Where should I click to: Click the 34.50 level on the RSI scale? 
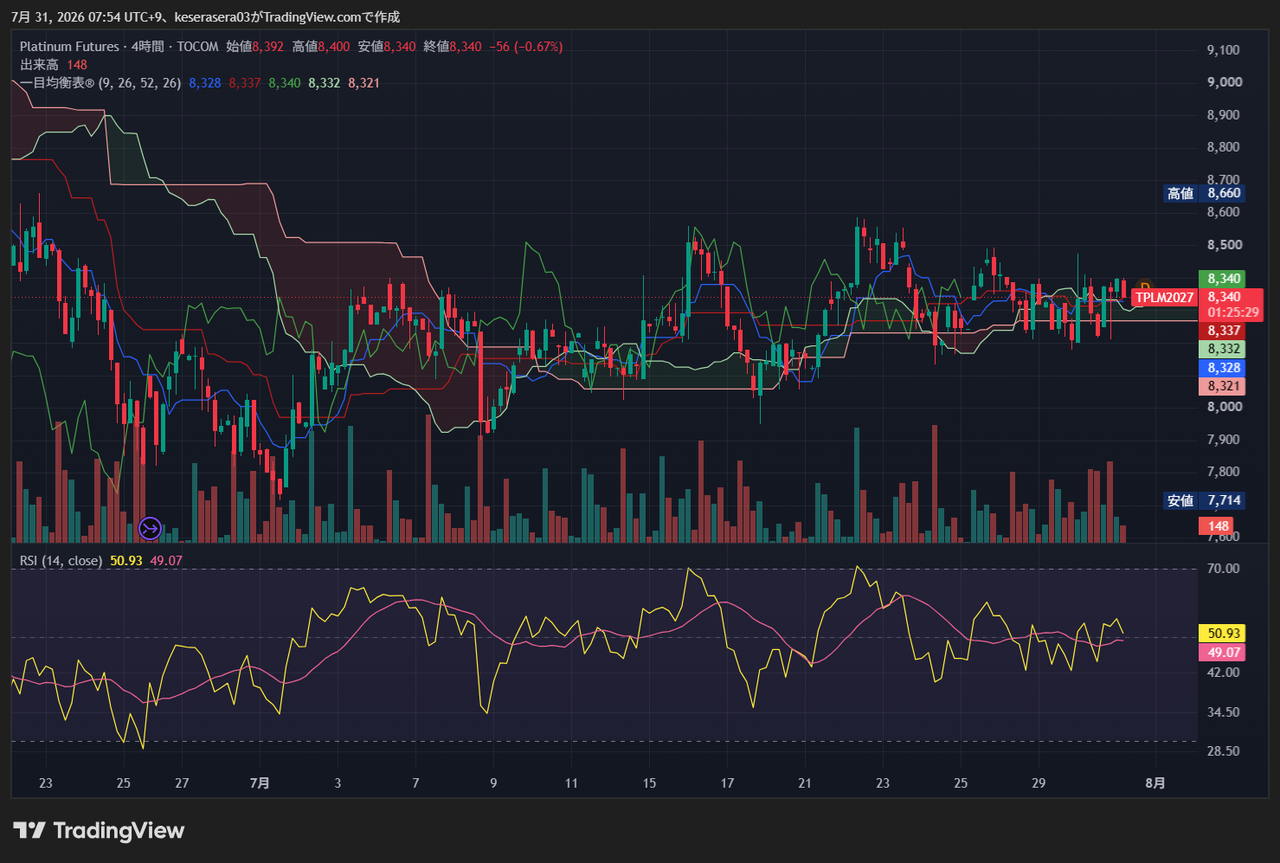(x=1224, y=712)
